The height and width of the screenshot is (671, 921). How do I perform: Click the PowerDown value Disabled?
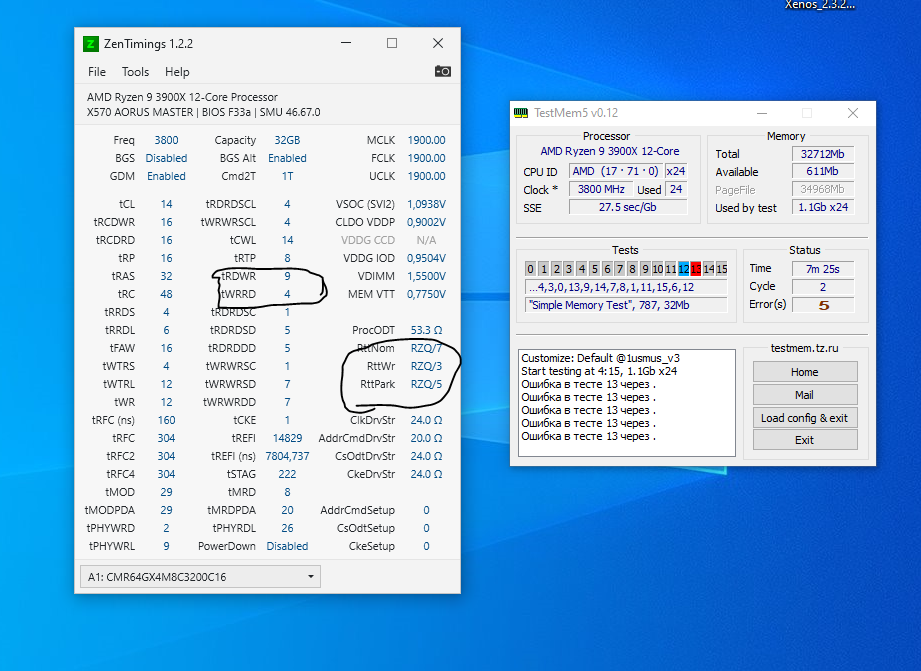tap(287, 546)
